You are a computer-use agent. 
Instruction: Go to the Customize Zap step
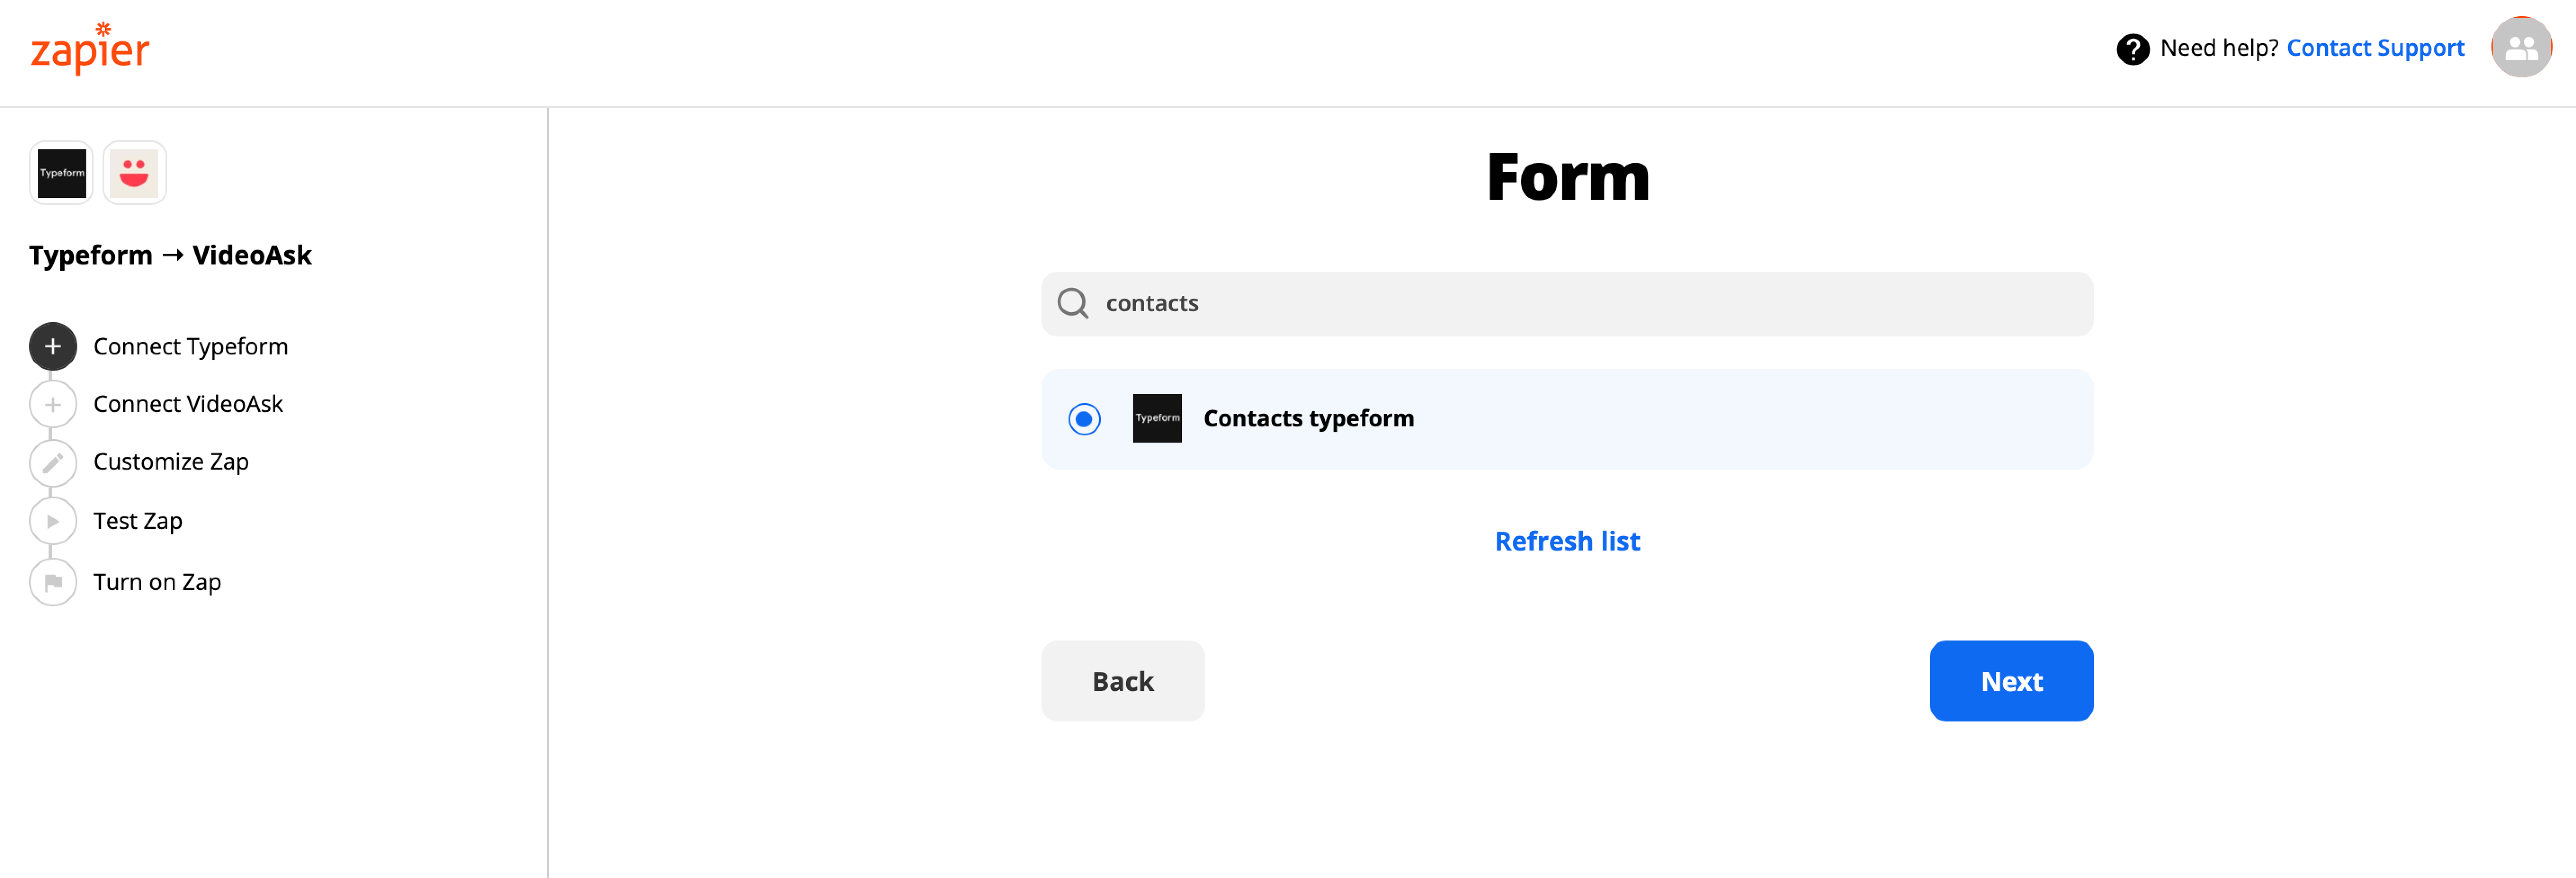pos(171,462)
